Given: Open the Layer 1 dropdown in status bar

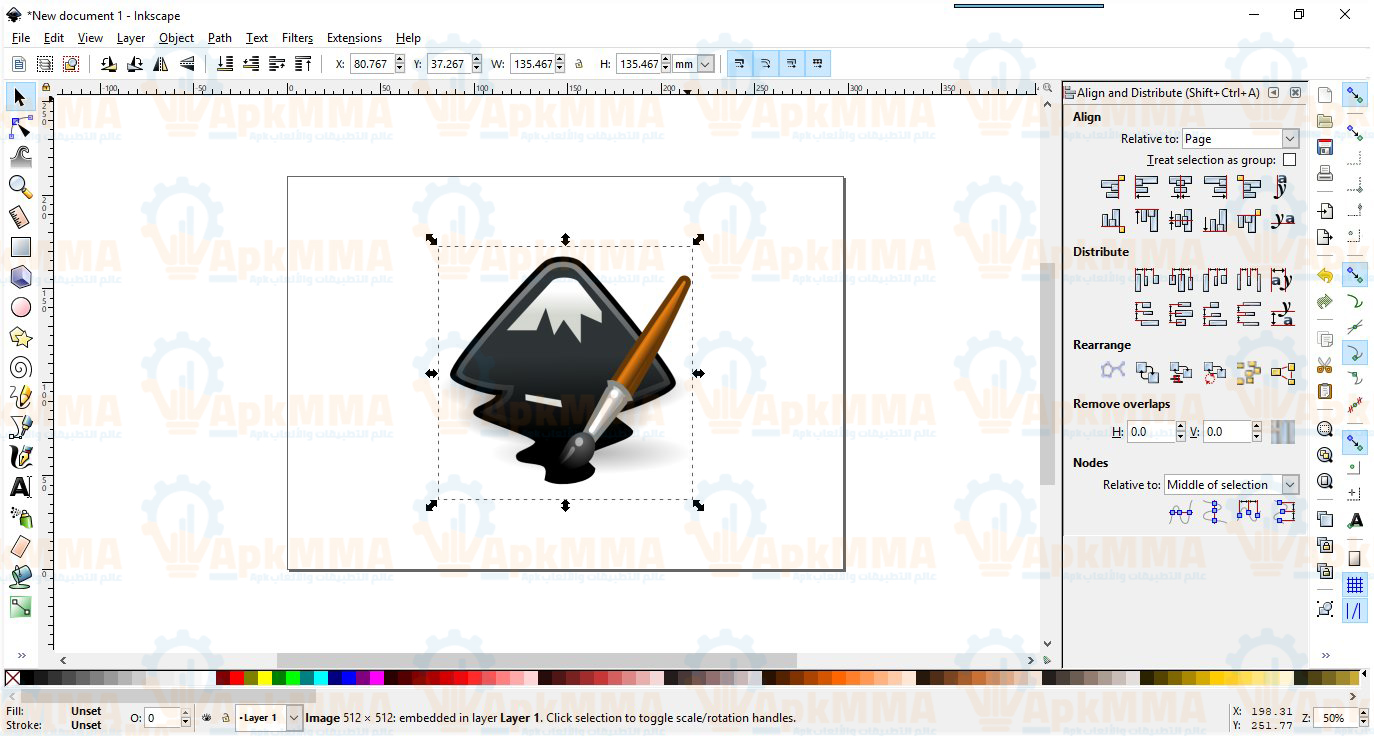Looking at the screenshot, I should tap(269, 718).
